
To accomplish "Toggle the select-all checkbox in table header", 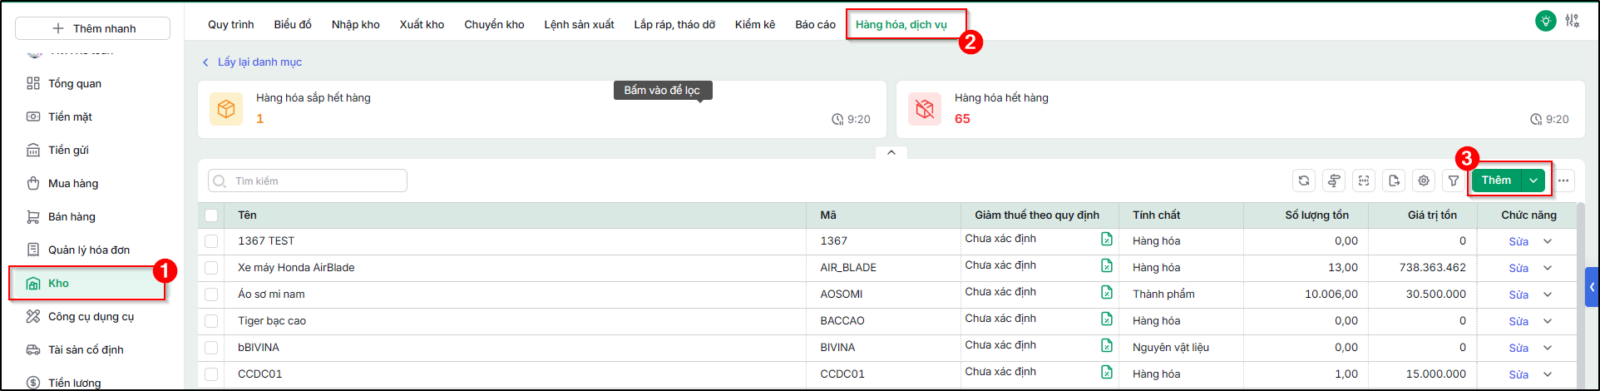I will tap(211, 215).
